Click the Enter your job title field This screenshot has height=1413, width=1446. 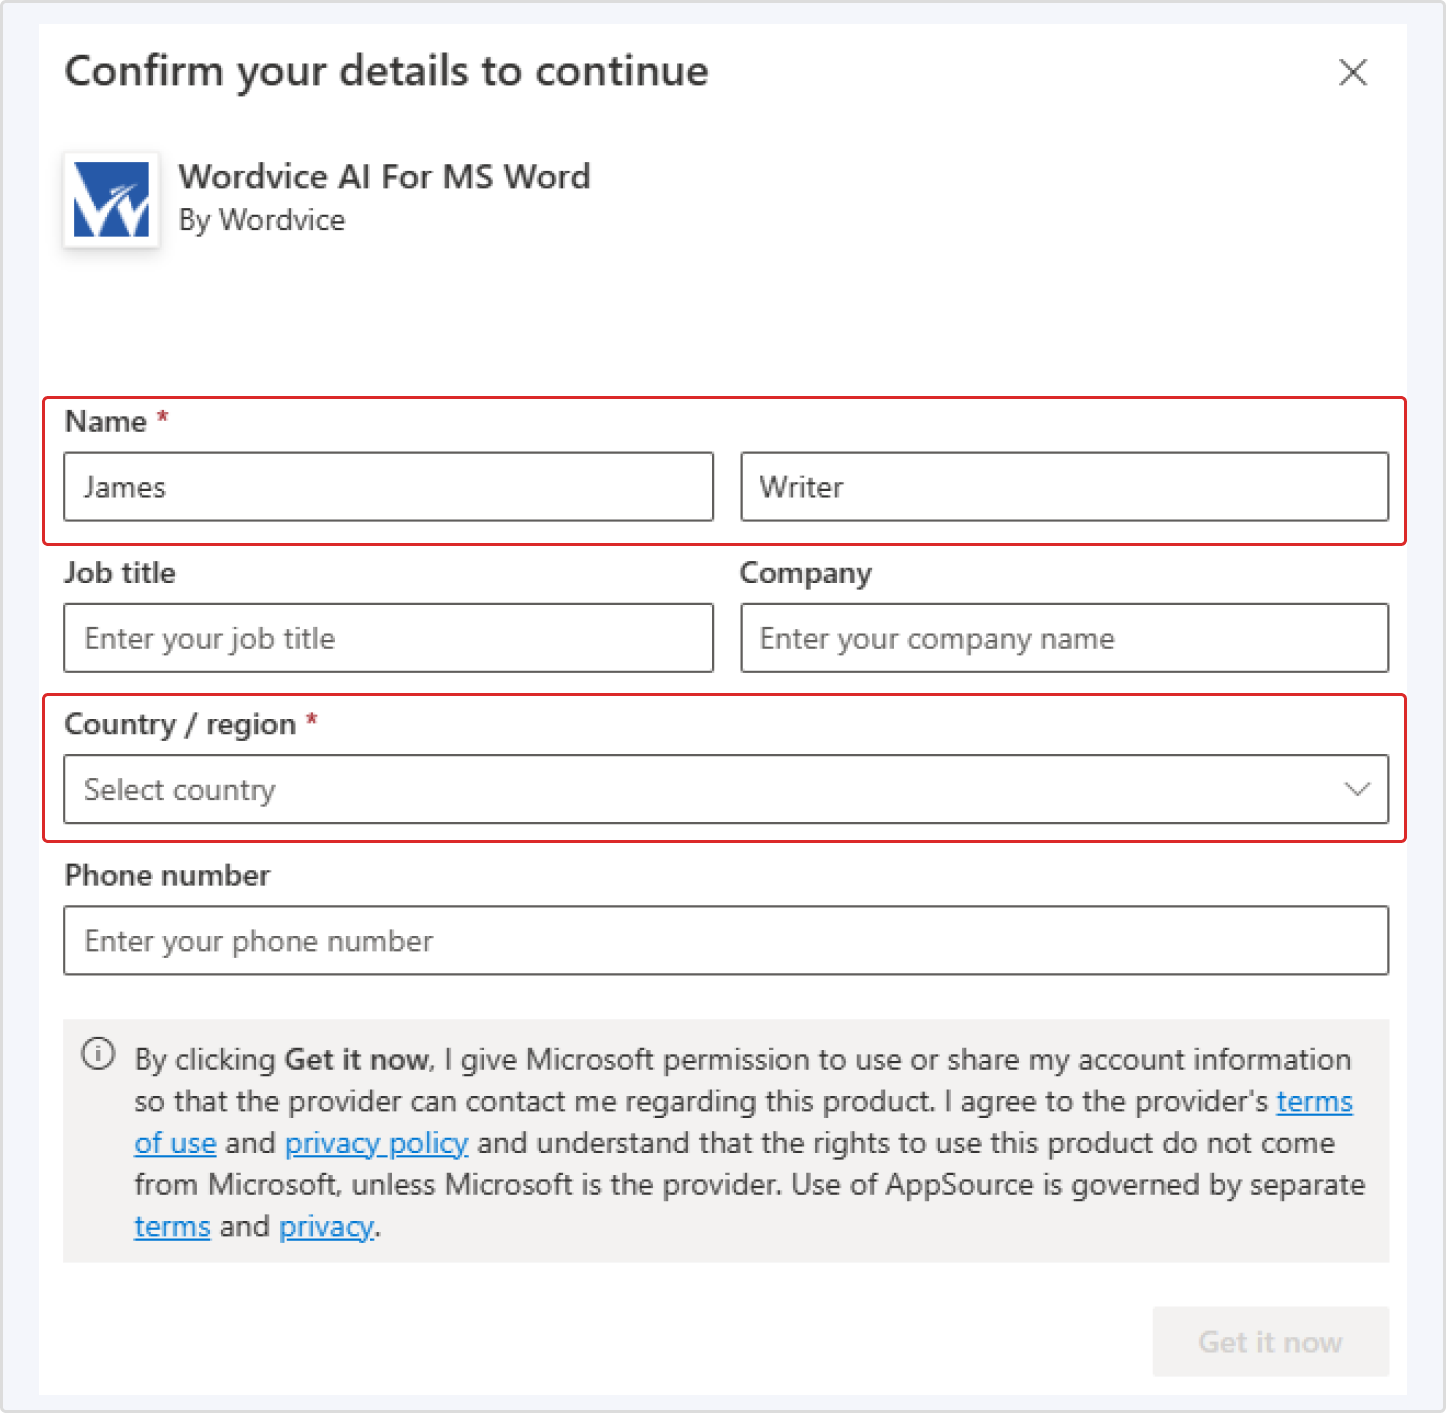click(387, 638)
